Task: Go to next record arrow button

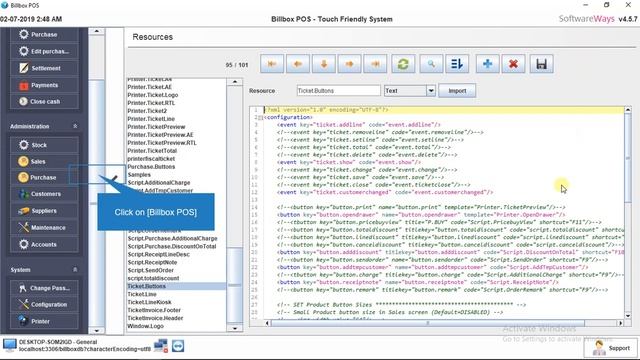Action: (349, 64)
